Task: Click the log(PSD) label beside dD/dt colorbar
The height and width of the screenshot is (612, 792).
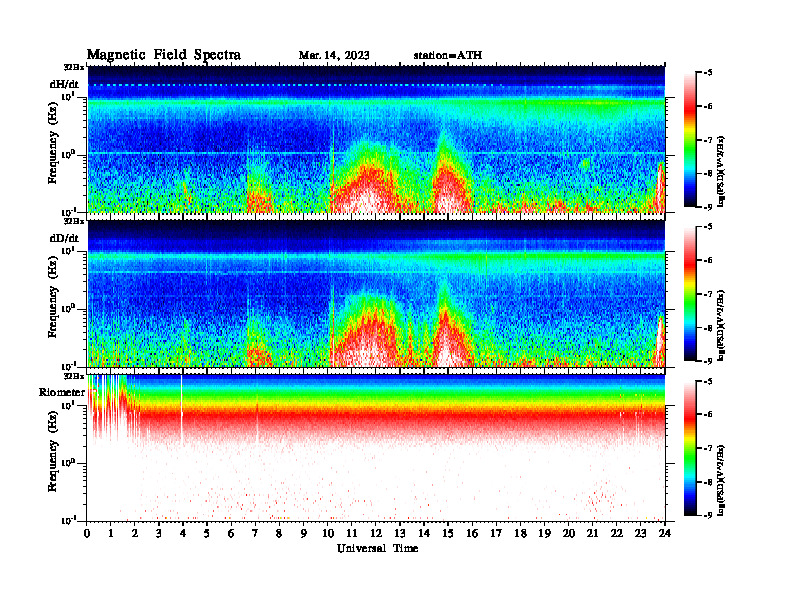Action: (720, 325)
